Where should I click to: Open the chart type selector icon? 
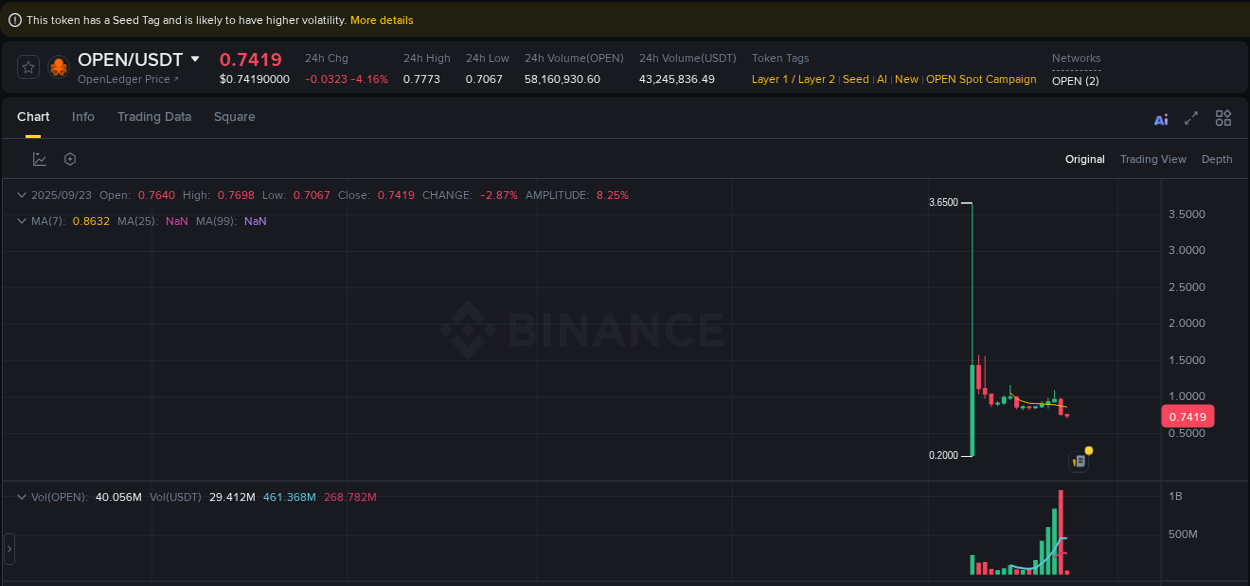click(40, 158)
